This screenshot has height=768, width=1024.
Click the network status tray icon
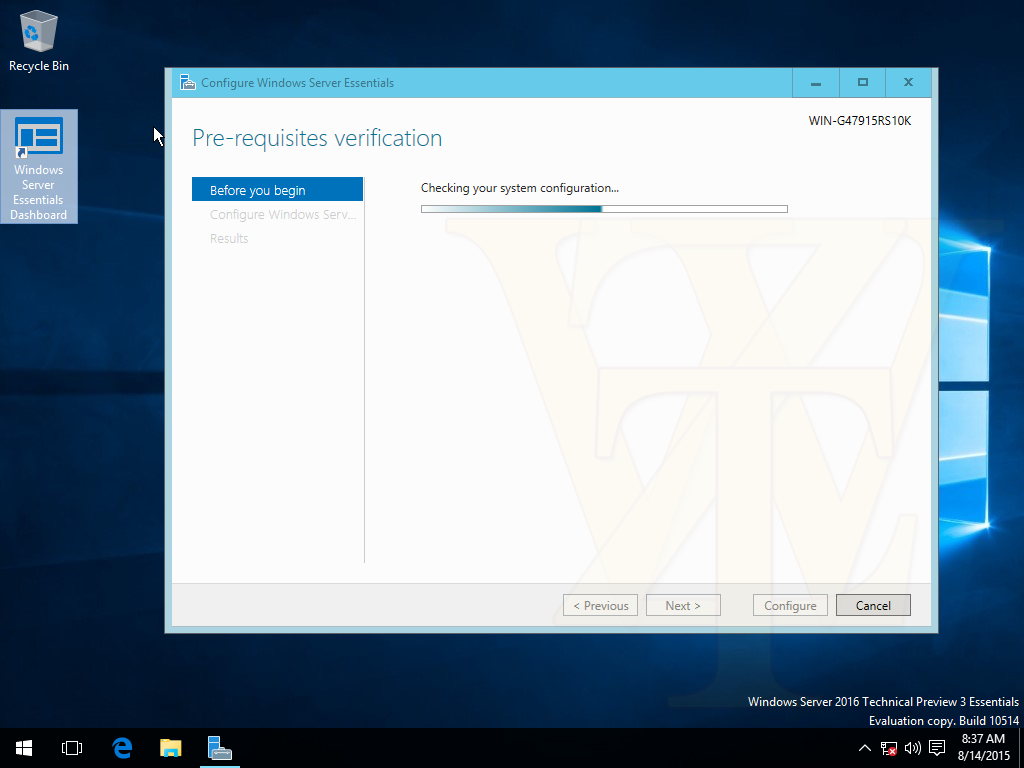click(x=889, y=748)
